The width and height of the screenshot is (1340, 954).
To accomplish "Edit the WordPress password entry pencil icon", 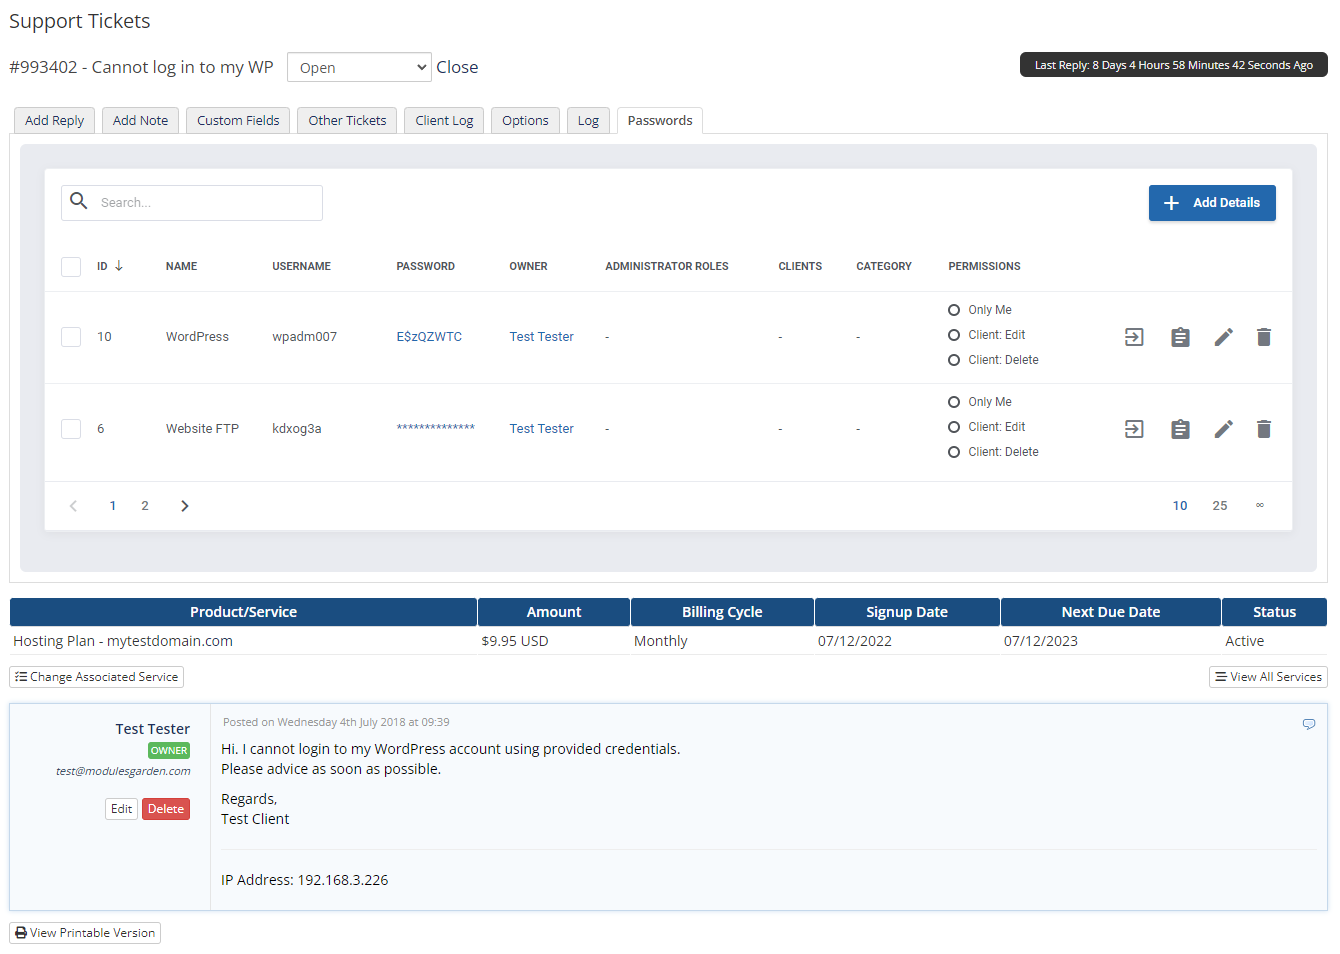I will [1223, 337].
